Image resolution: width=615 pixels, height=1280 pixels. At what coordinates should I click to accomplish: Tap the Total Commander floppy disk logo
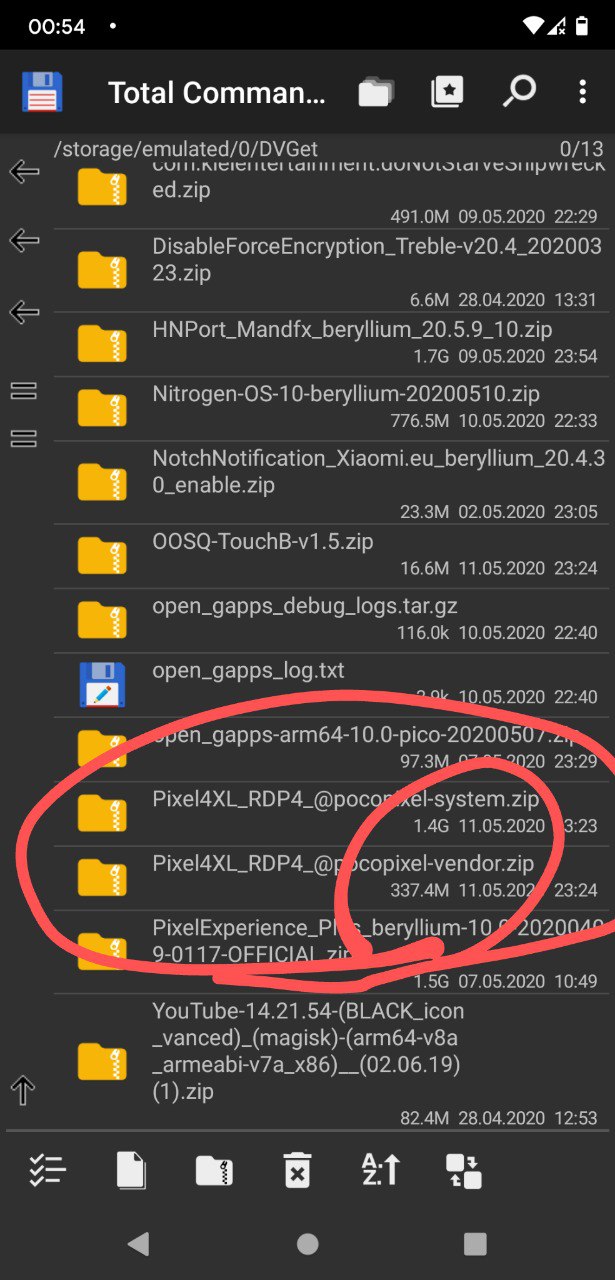[42, 92]
